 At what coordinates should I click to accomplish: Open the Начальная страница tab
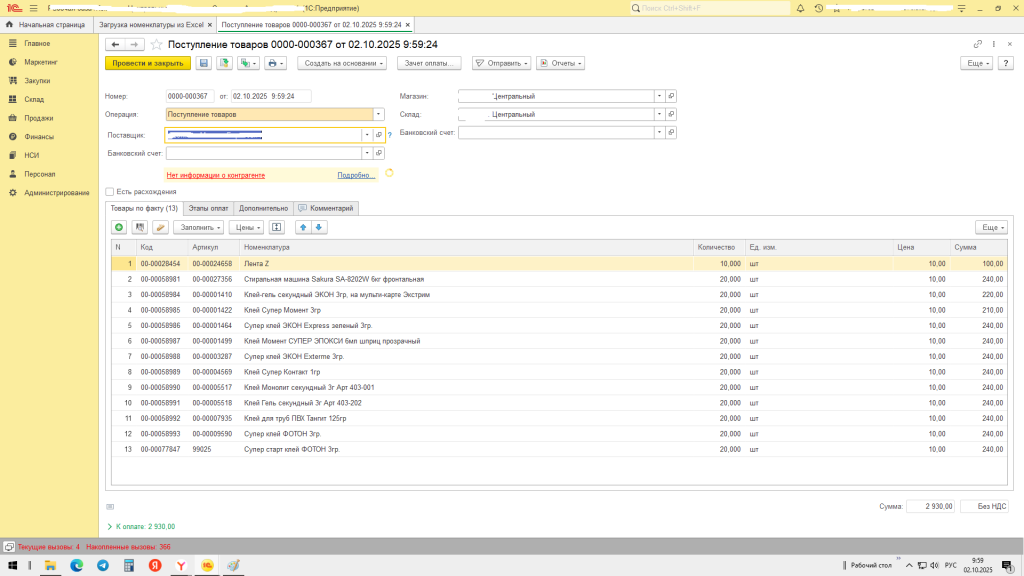tap(46, 25)
